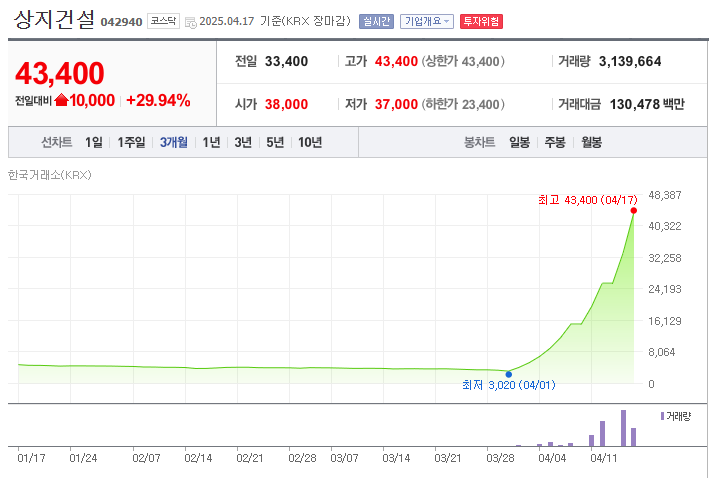
Task: Select the 1주일 chart period
Action: click(x=131, y=142)
